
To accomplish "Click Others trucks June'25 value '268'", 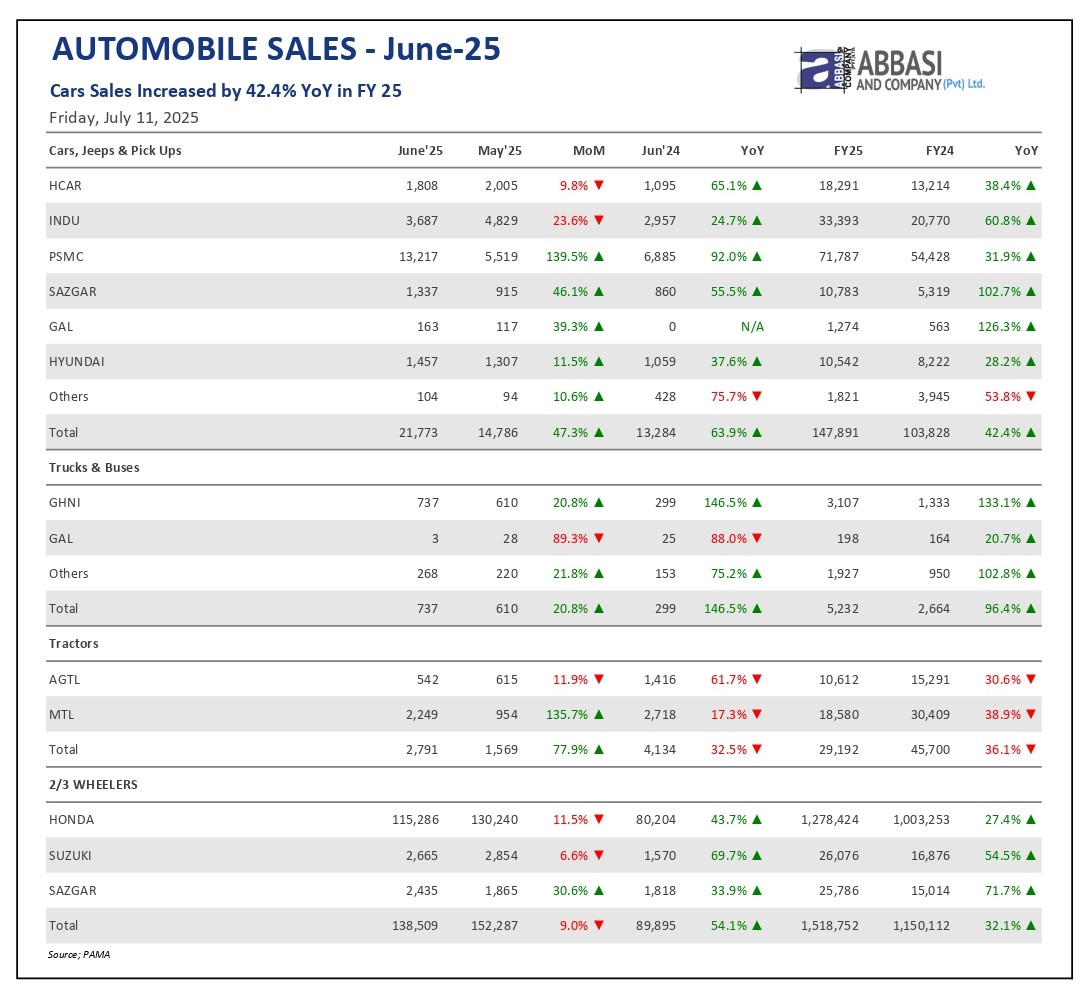I will tap(428, 574).
